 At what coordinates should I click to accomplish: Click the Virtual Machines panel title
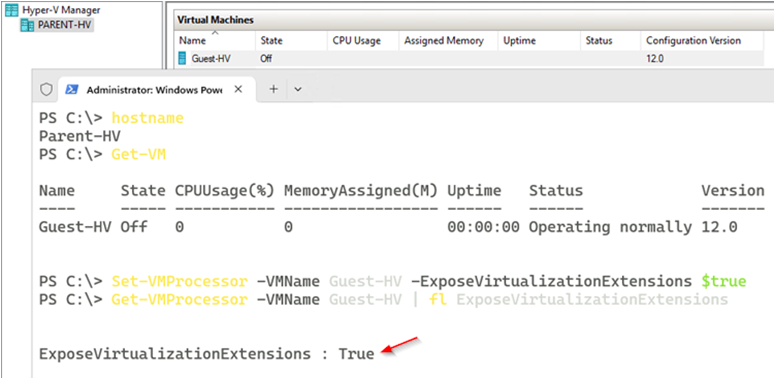click(x=215, y=20)
